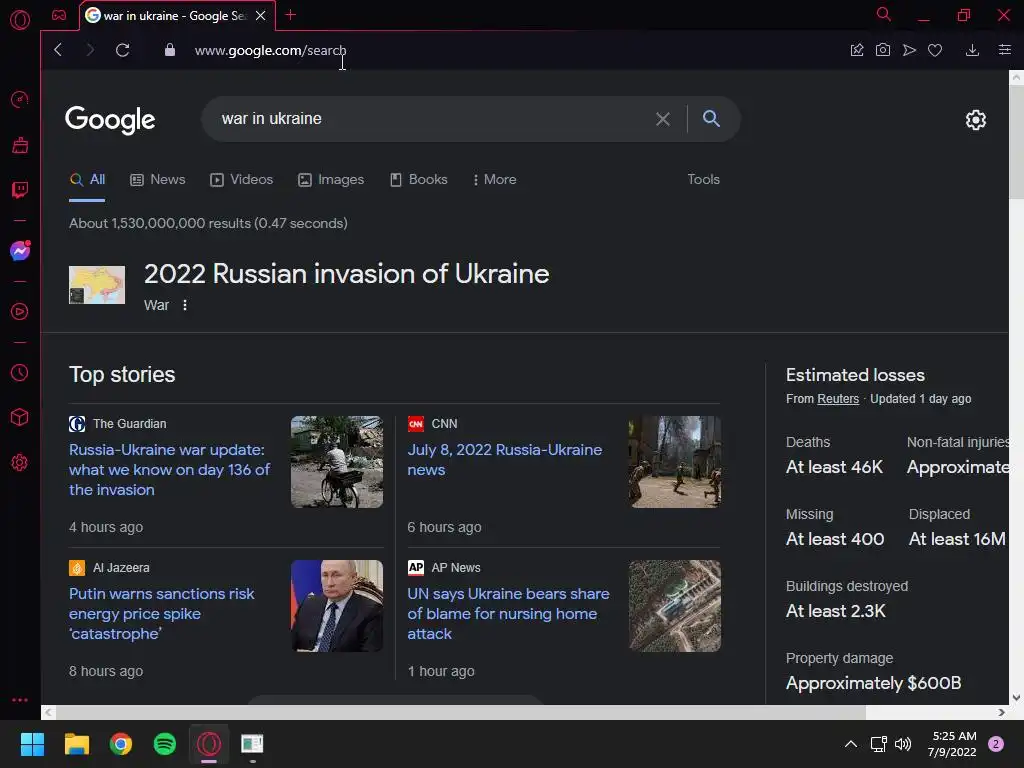The image size is (1024, 768).
Task: Open Extensions cube icon in sidebar
Action: pos(20,417)
